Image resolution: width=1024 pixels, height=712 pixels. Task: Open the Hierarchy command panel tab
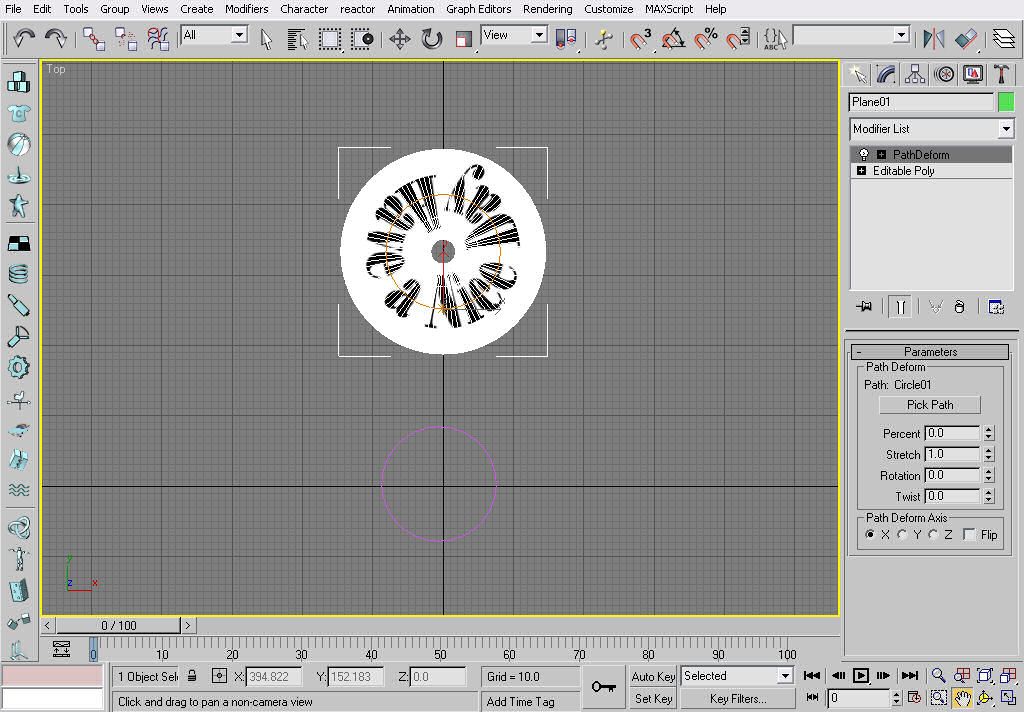pos(914,74)
